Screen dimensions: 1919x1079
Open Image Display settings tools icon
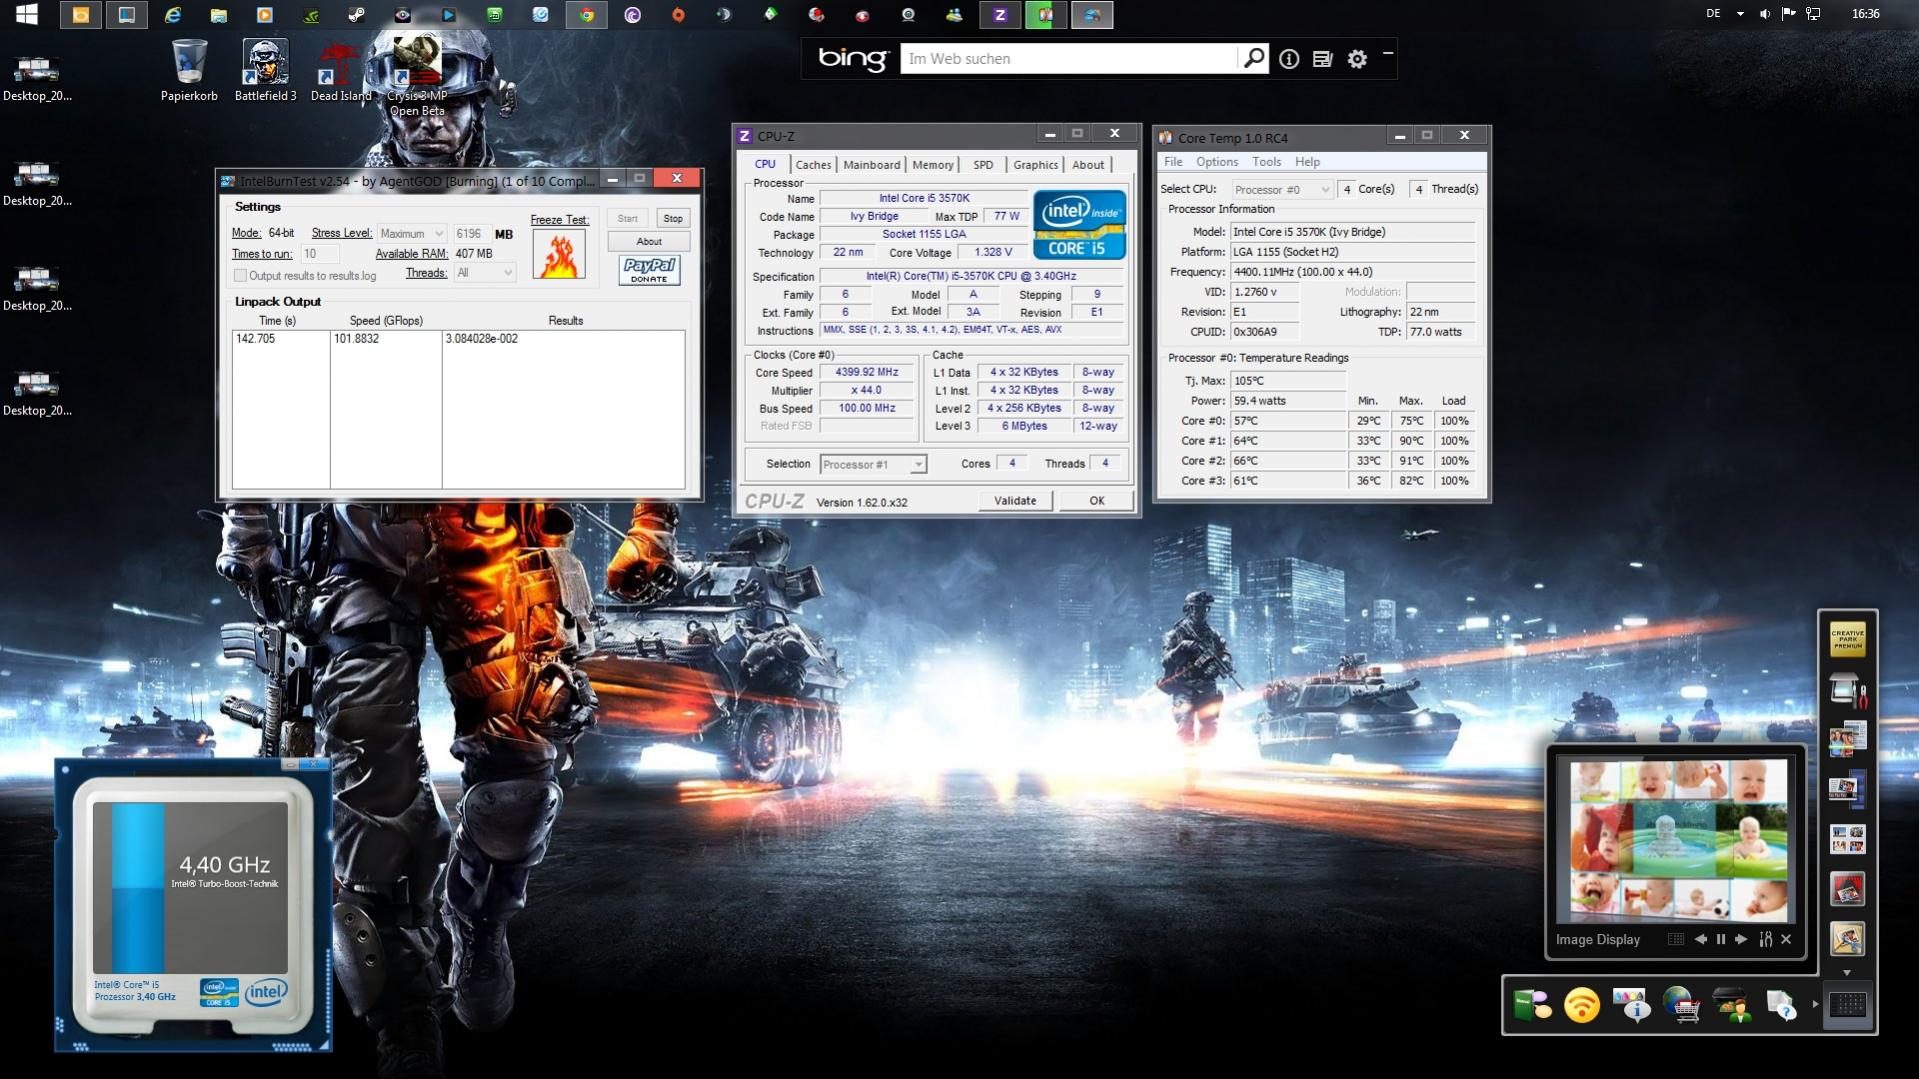1766,939
